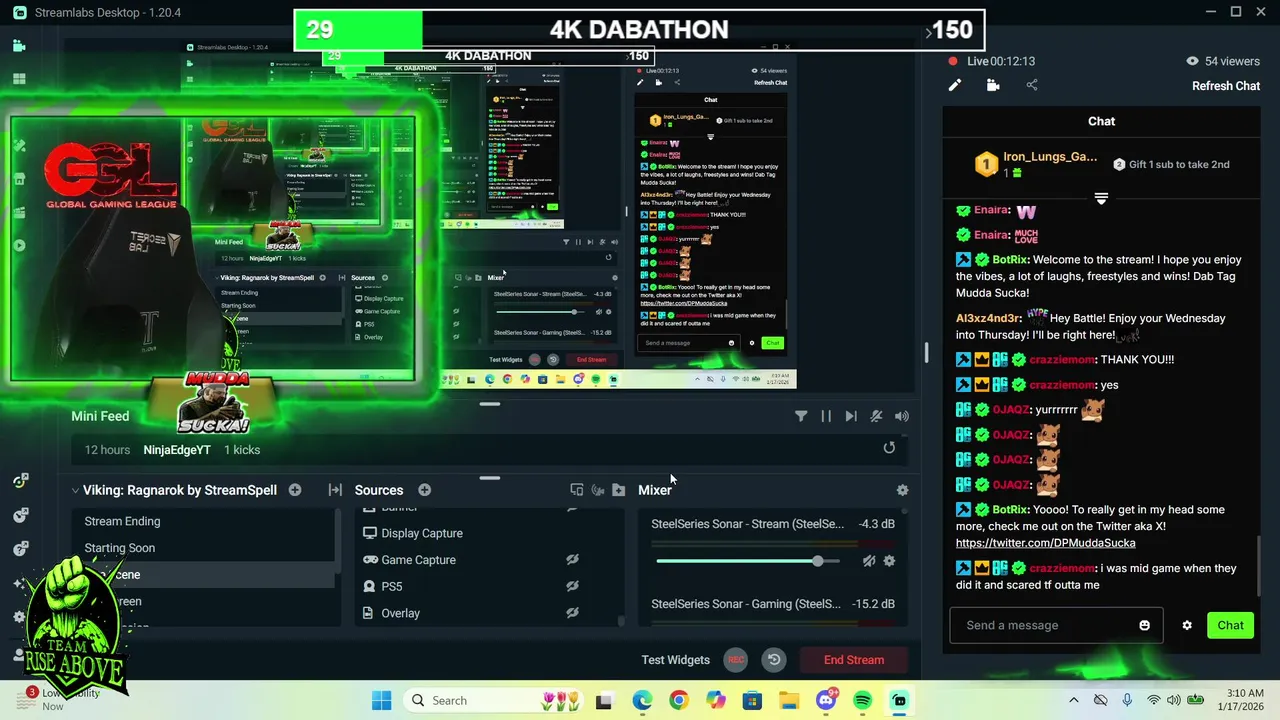The height and width of the screenshot is (720, 1280).
Task: Click the sources list scrollbar
Action: pyautogui.click(x=622, y=622)
